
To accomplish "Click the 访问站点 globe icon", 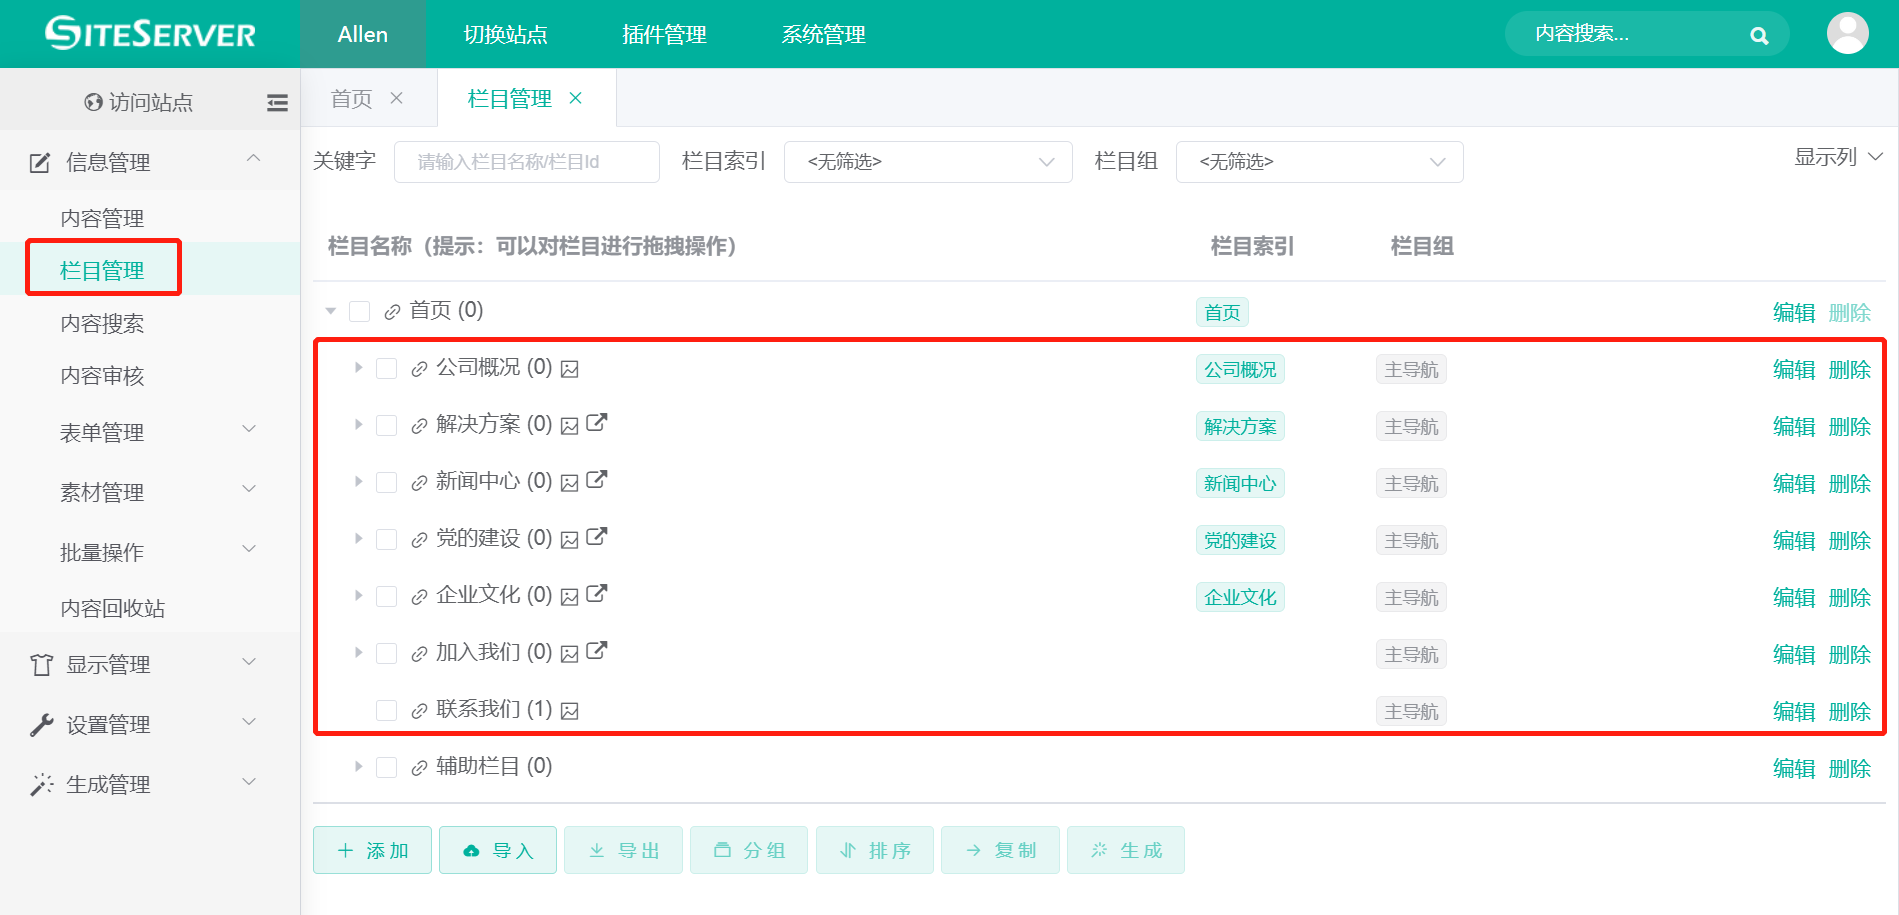I will click(92, 101).
